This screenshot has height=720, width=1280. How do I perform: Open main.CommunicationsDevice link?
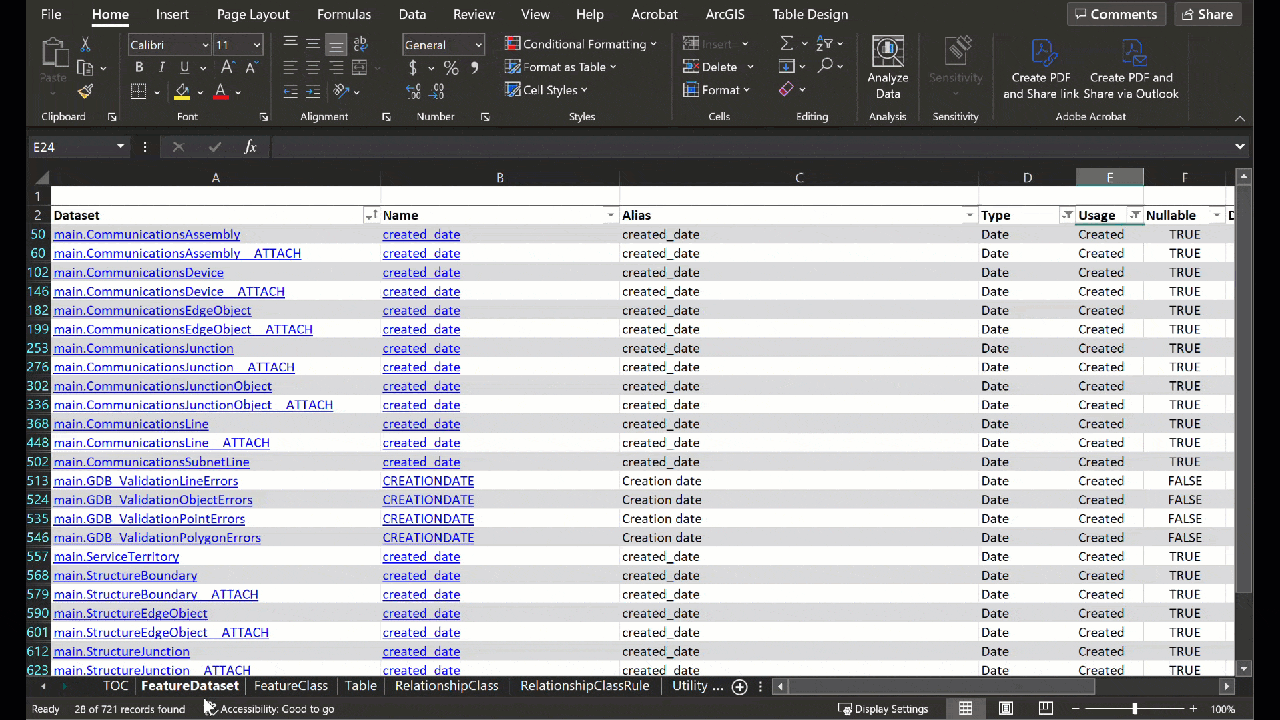click(x=138, y=273)
